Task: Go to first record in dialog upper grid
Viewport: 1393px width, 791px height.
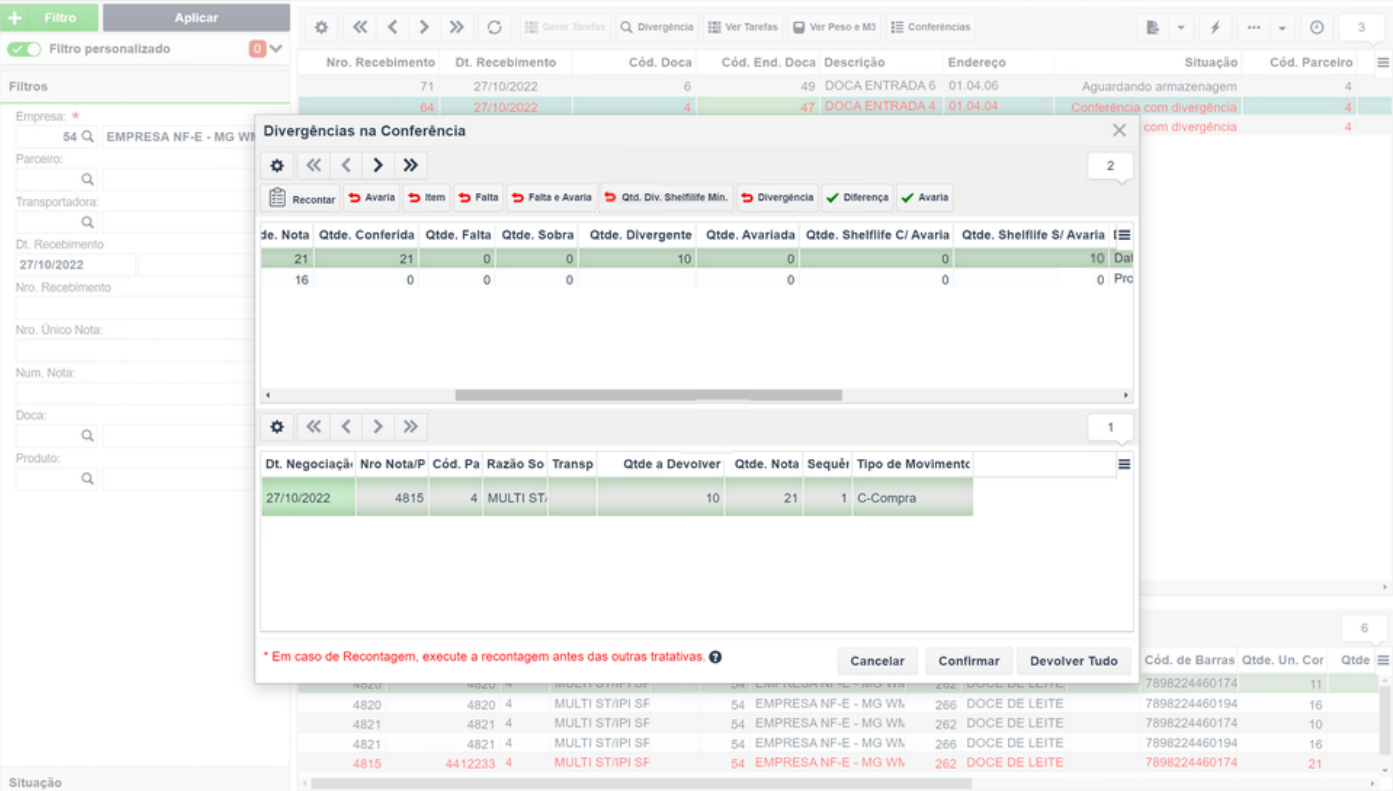Action: coord(313,166)
